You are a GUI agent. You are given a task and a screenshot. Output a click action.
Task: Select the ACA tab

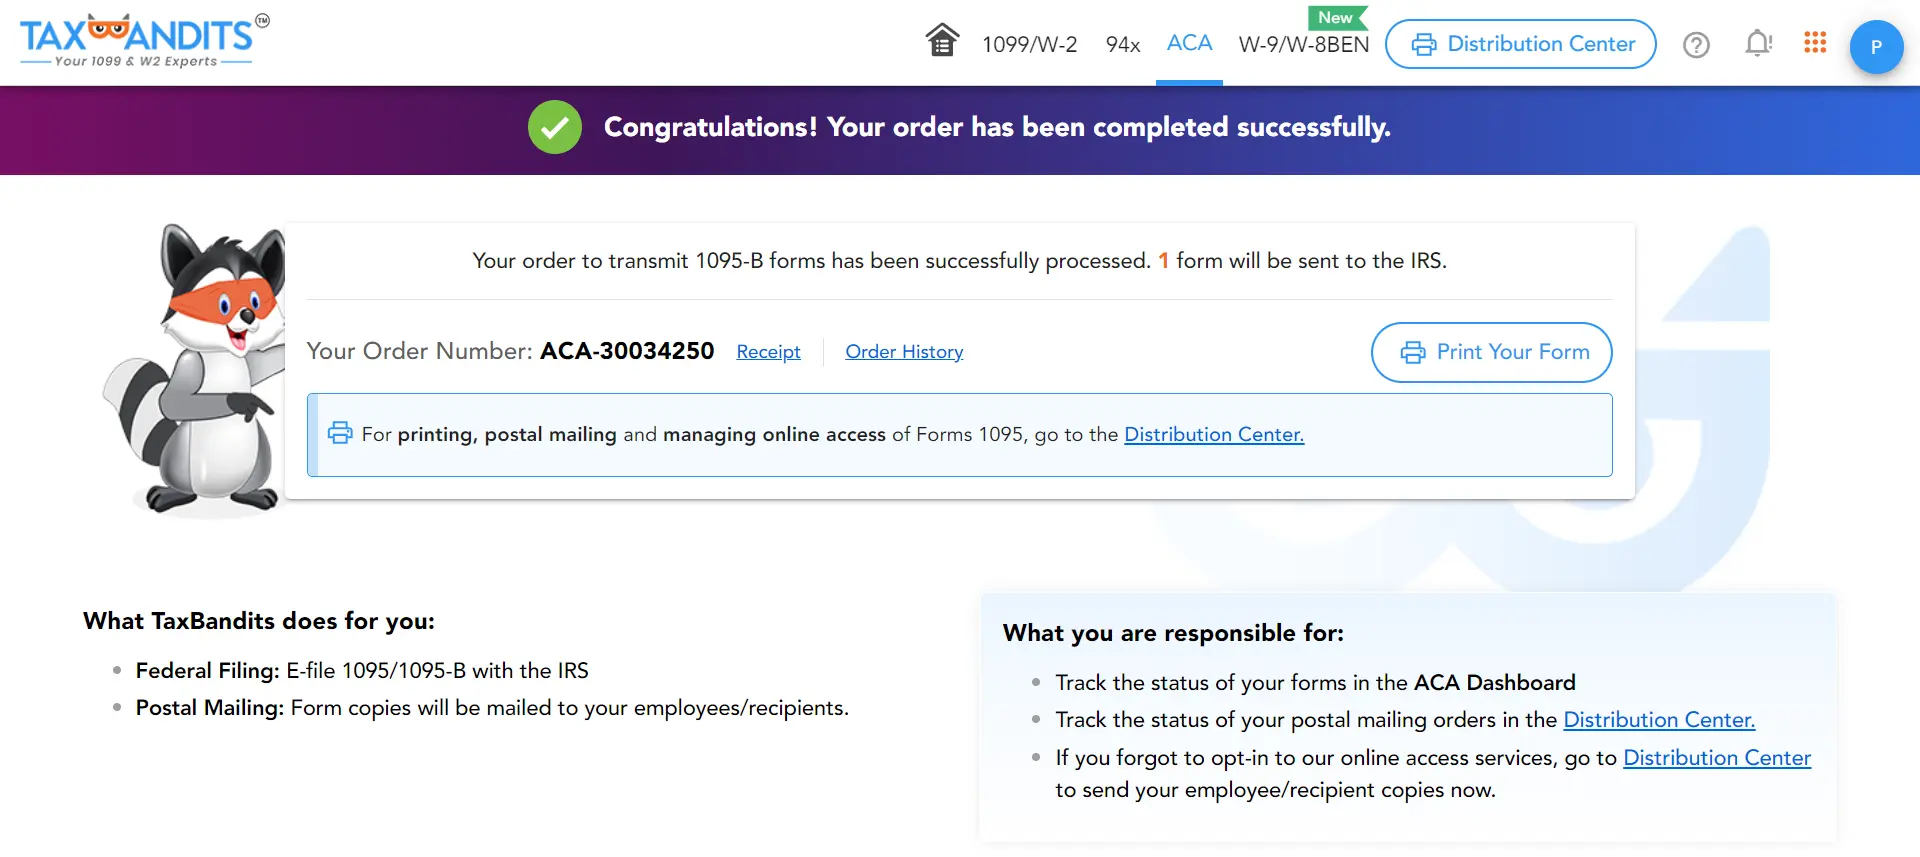(x=1188, y=44)
